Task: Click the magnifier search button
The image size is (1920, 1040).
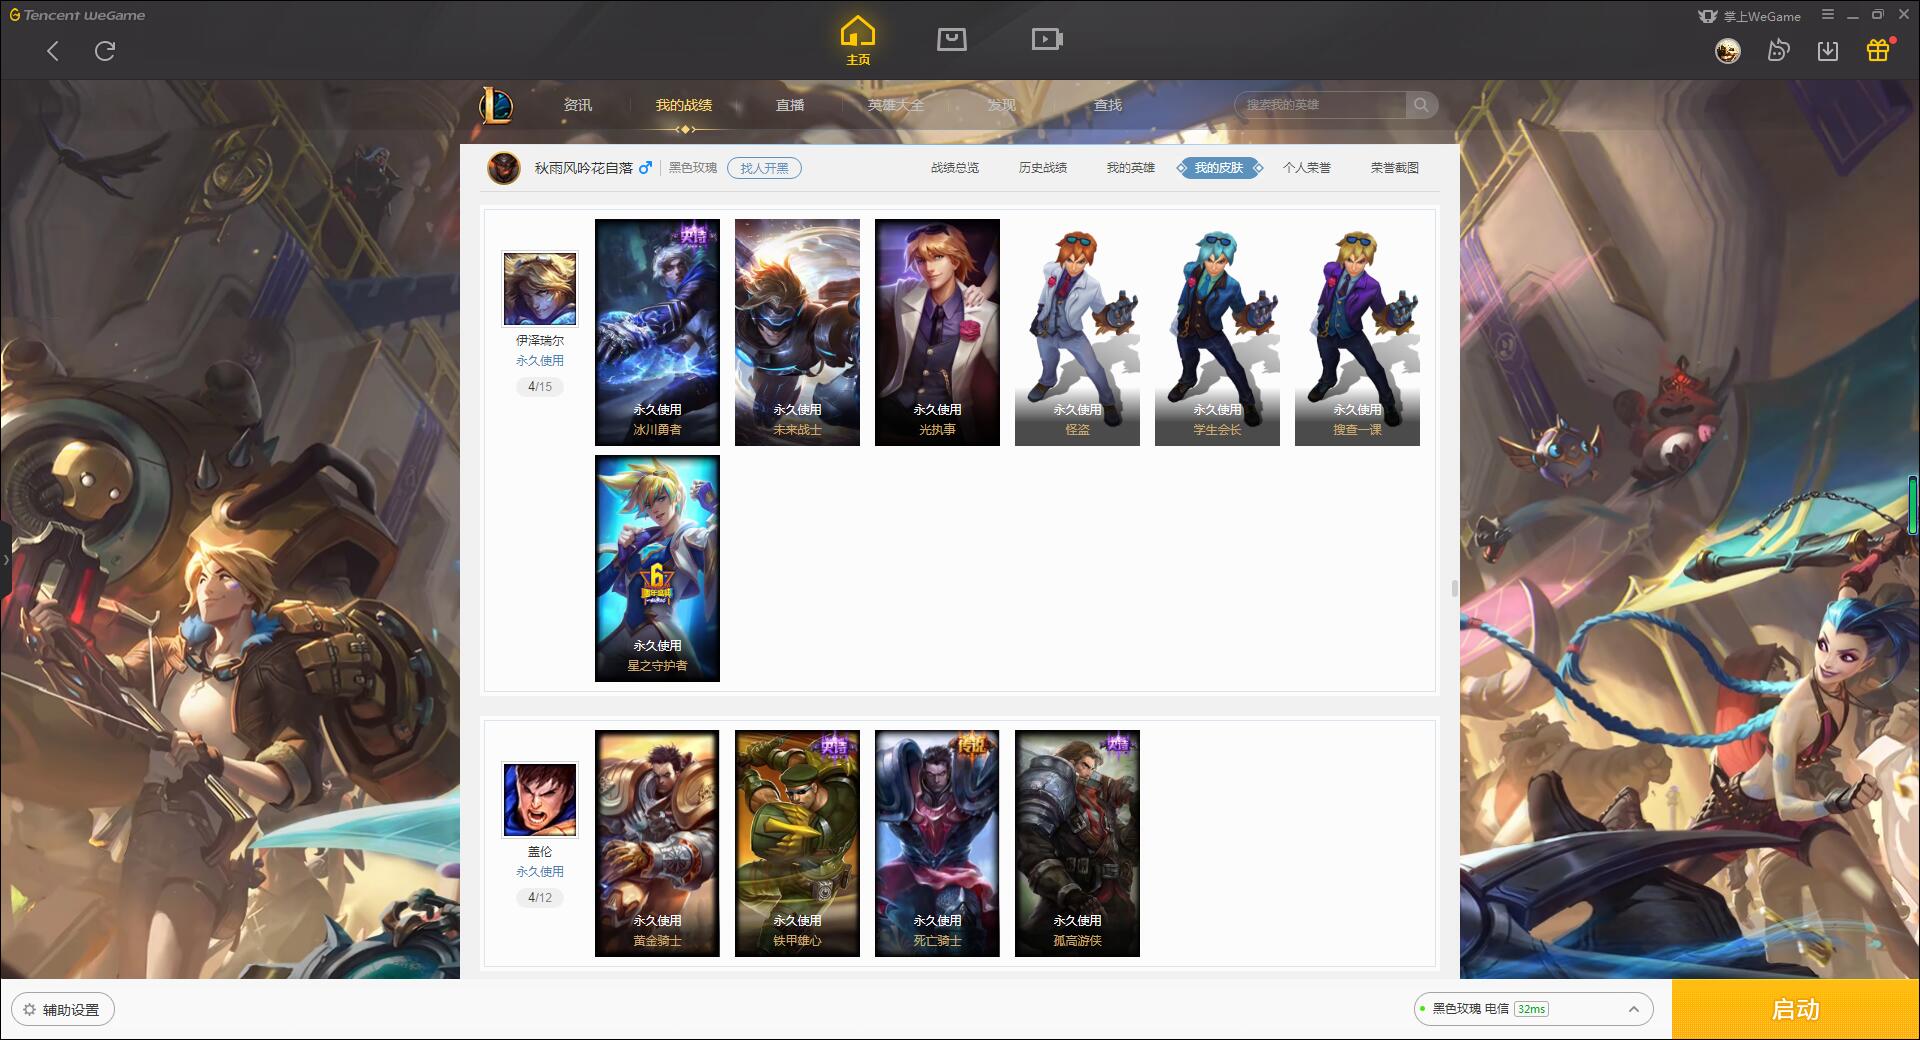Action: pos(1421,105)
